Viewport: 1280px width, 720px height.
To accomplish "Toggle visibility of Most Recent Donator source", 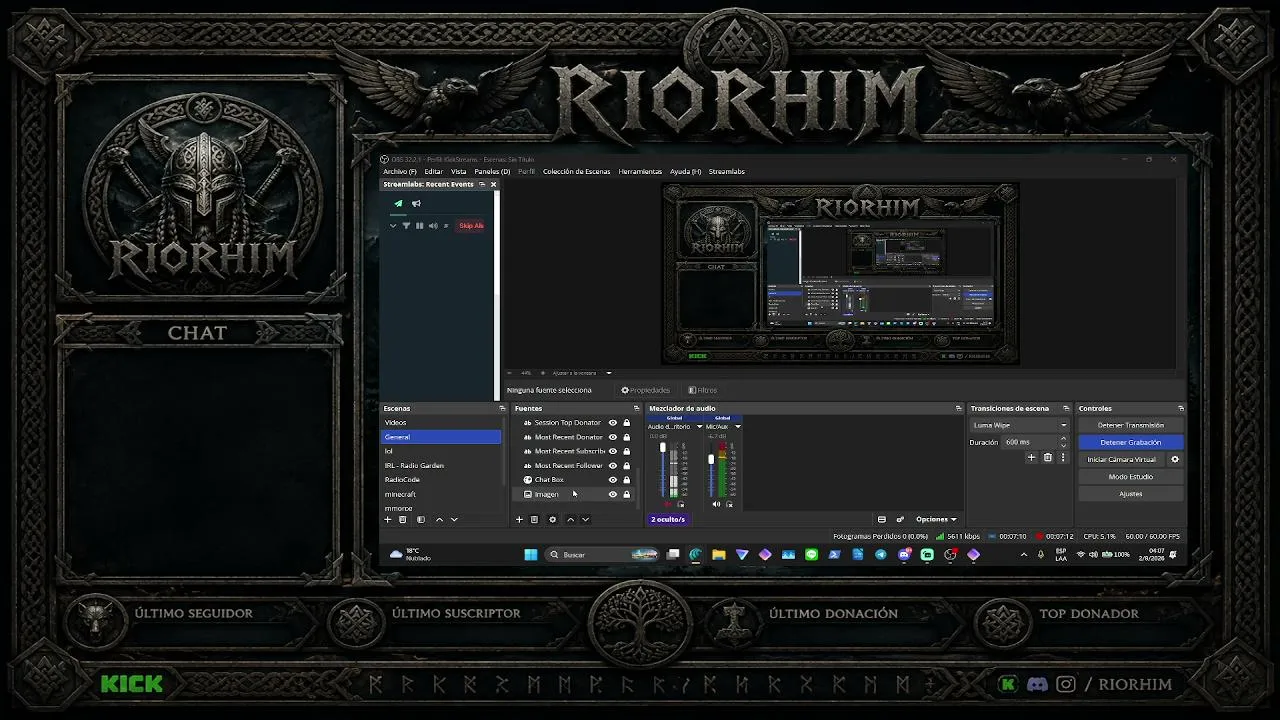I will pyautogui.click(x=613, y=437).
